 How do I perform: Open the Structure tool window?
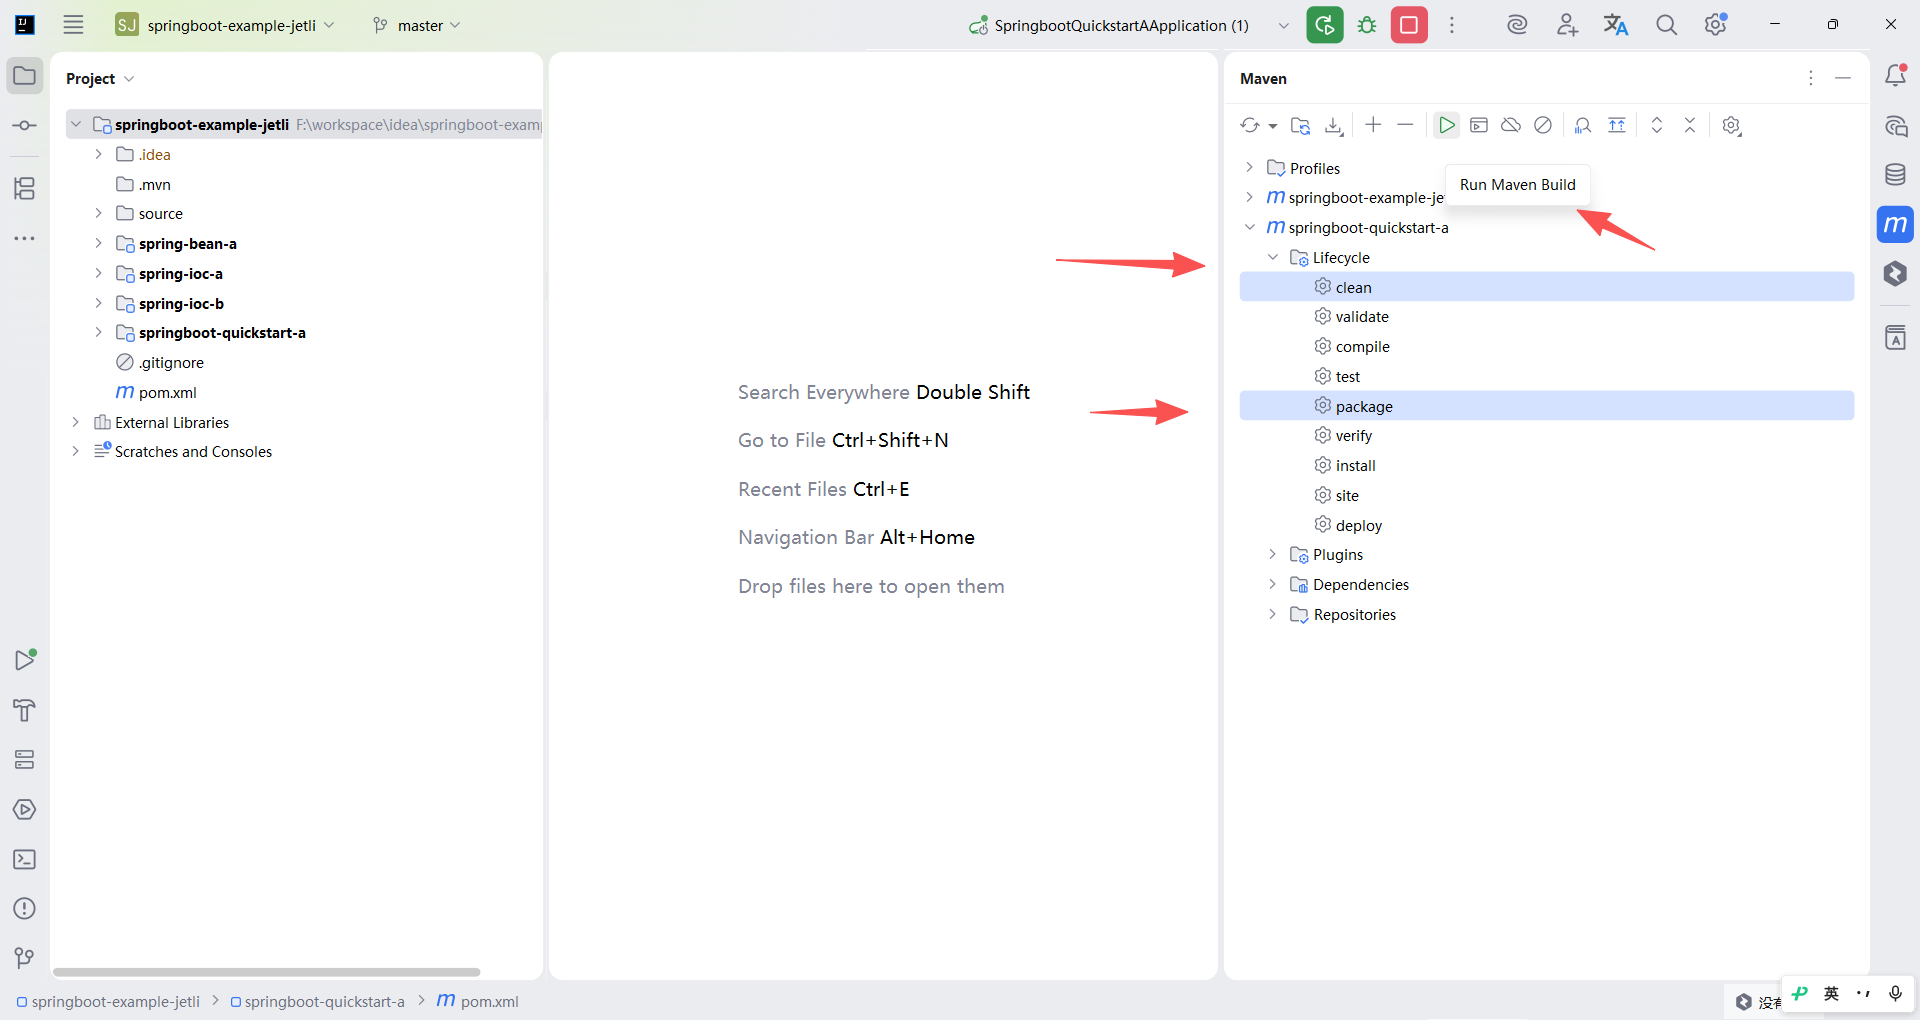[25, 188]
